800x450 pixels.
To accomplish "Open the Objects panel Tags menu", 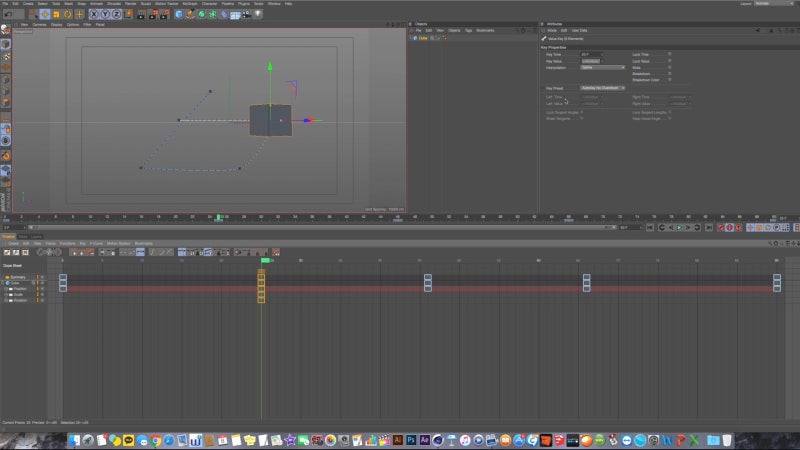I will pyautogui.click(x=468, y=31).
